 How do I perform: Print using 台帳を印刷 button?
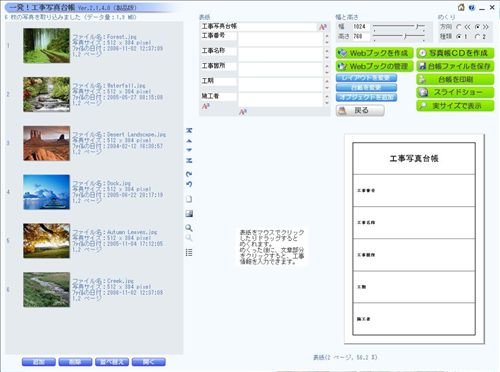coord(455,80)
